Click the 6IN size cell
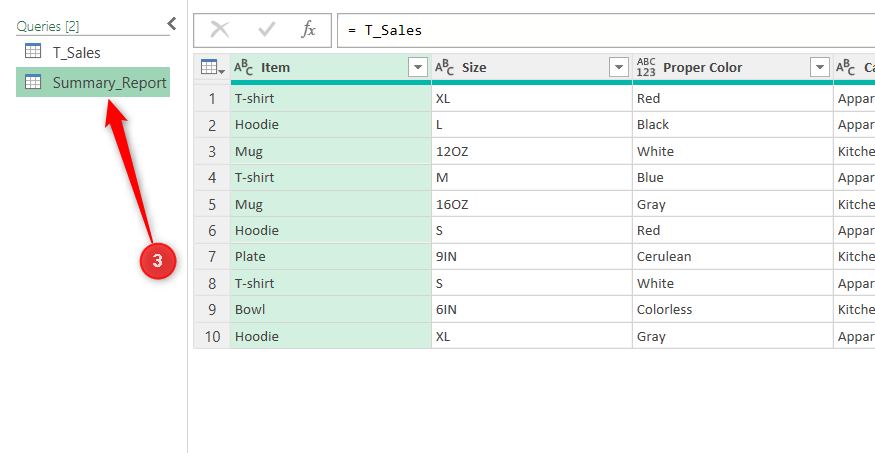Viewport: 875px width, 453px height. tap(532, 310)
